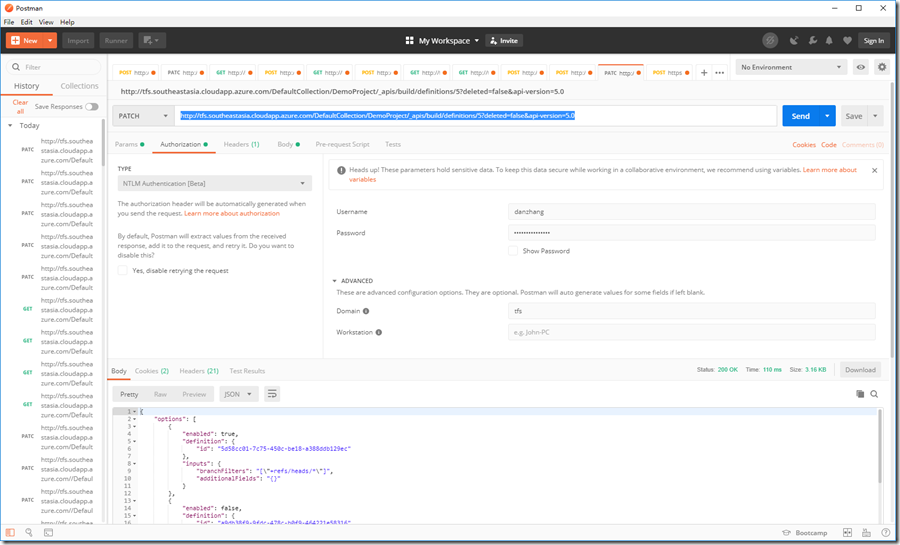Click the Username input field

(692, 212)
